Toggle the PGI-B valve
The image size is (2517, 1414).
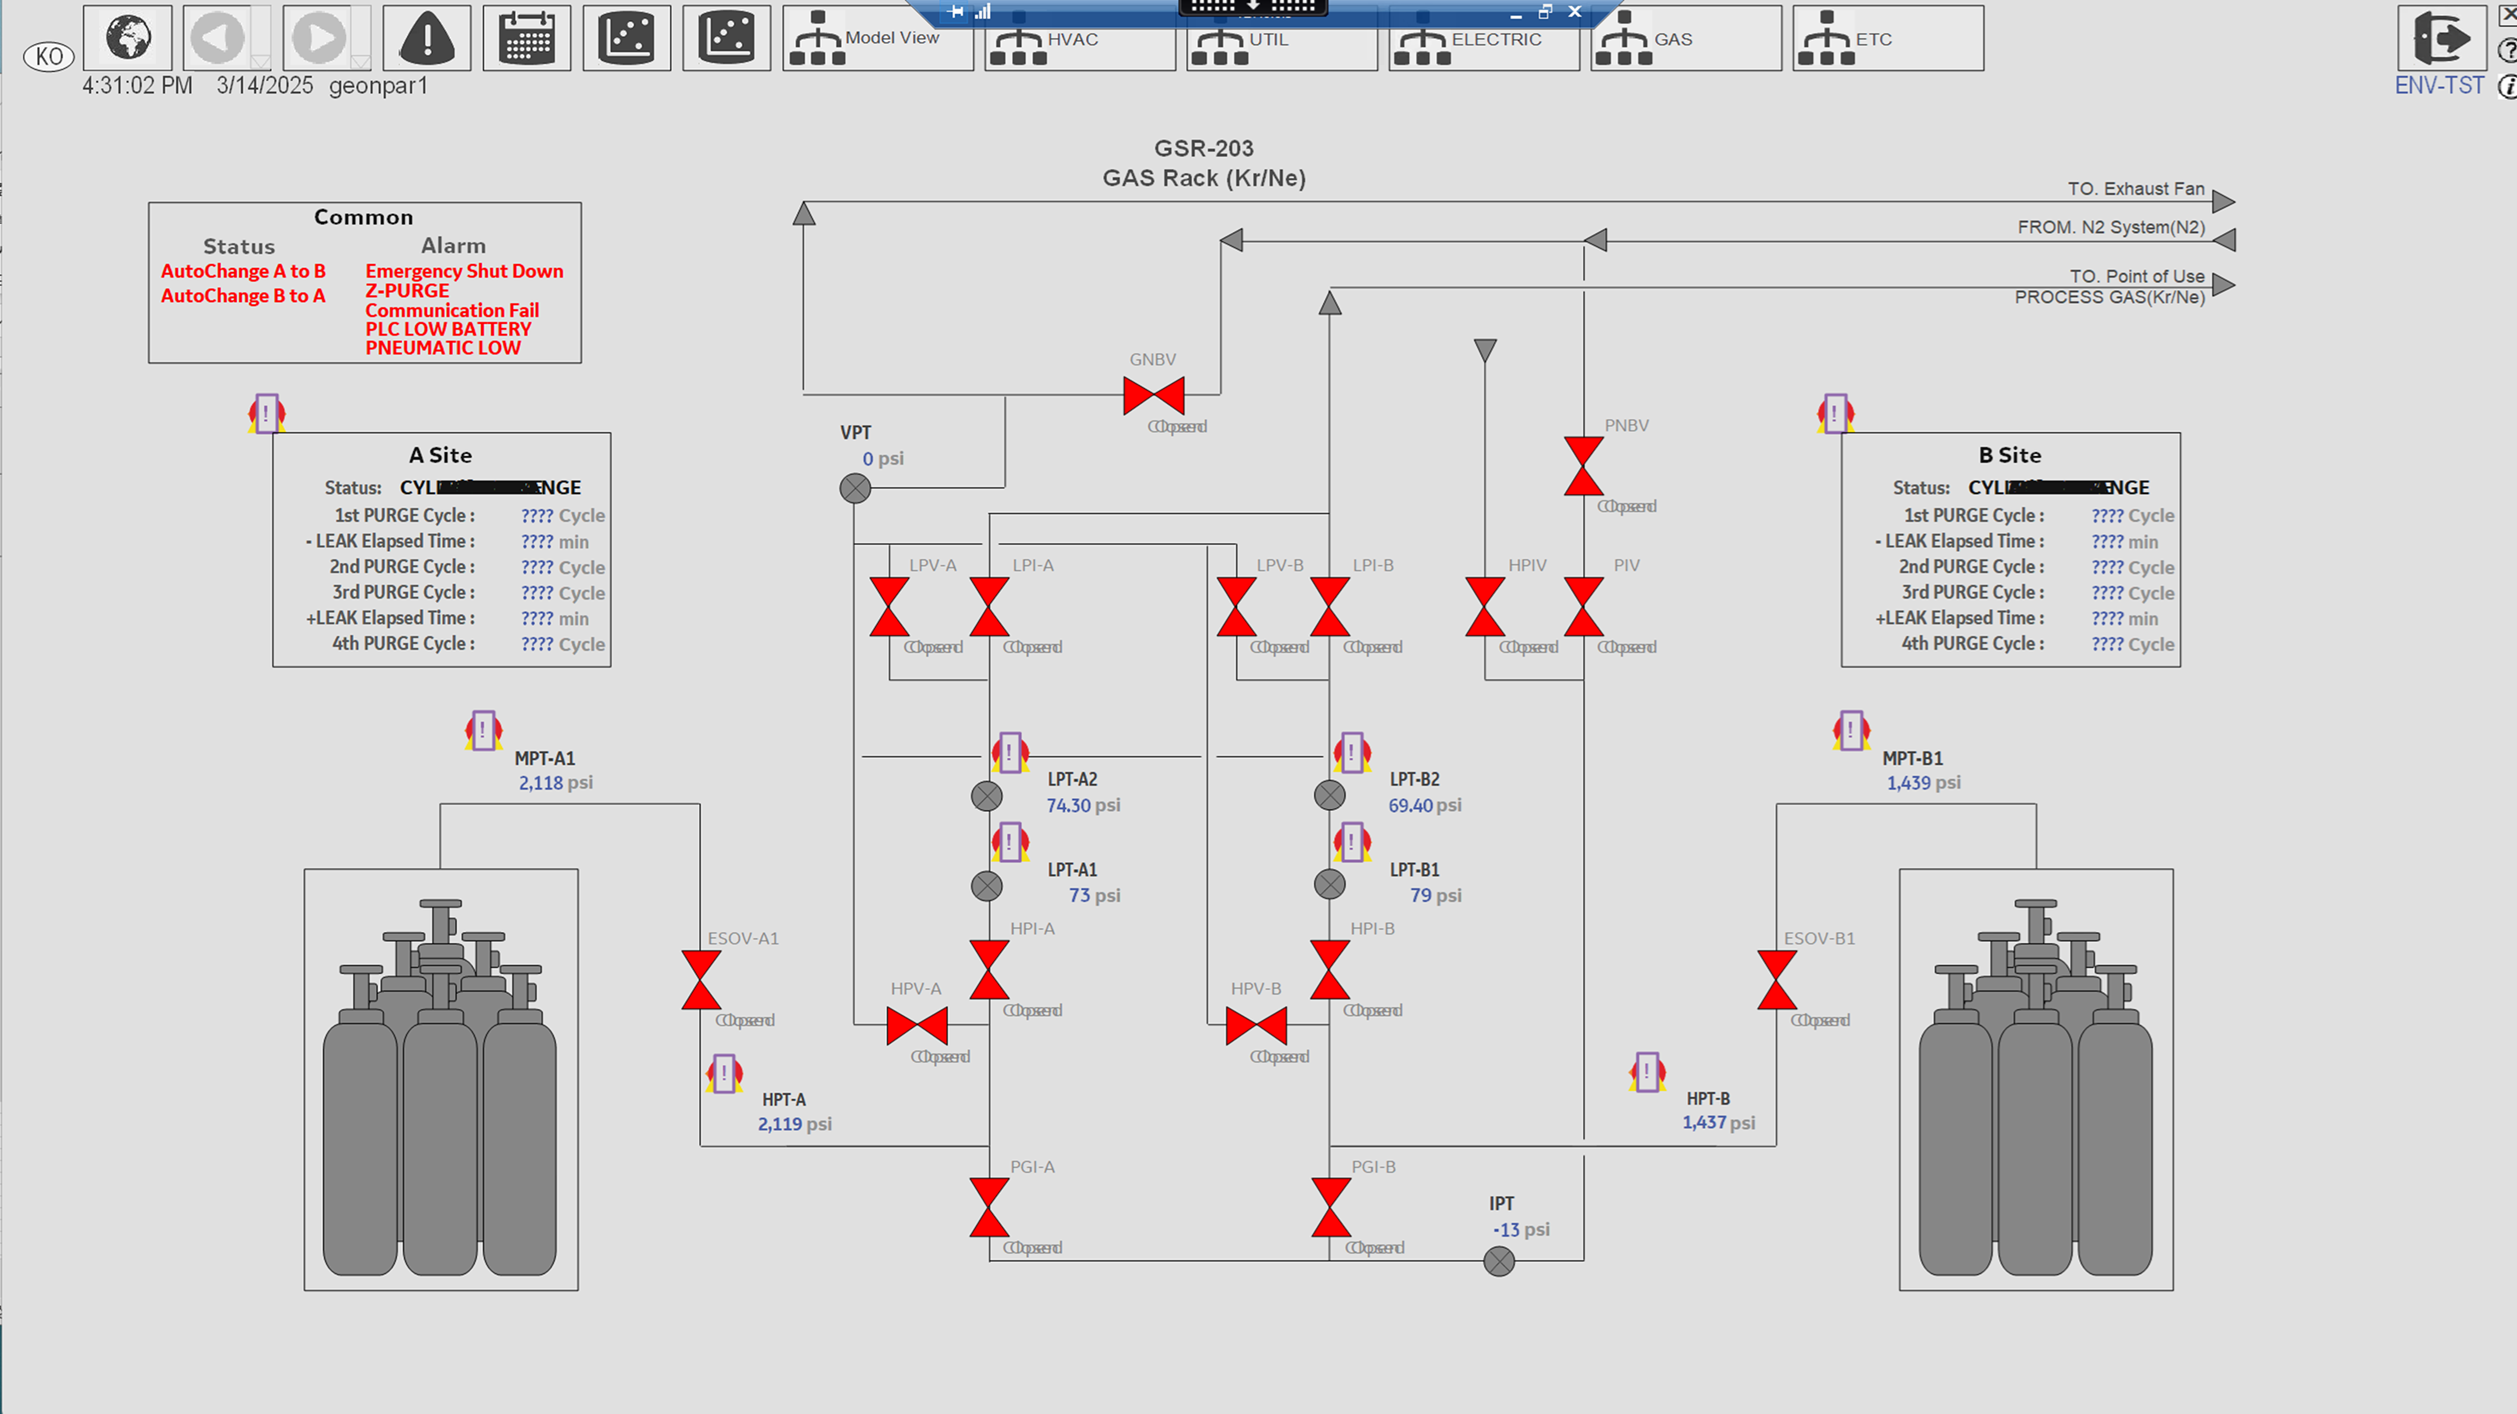[x=1330, y=1207]
